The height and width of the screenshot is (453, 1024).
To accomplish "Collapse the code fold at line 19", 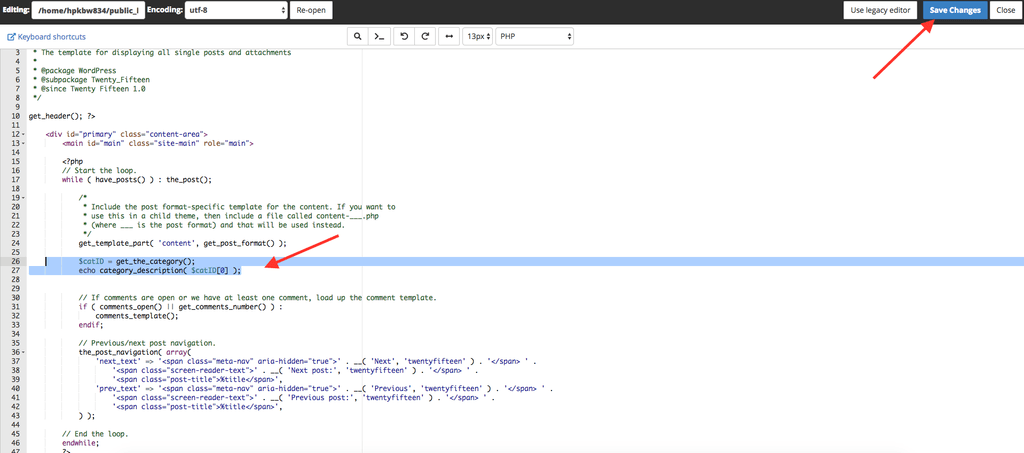I will coord(24,197).
